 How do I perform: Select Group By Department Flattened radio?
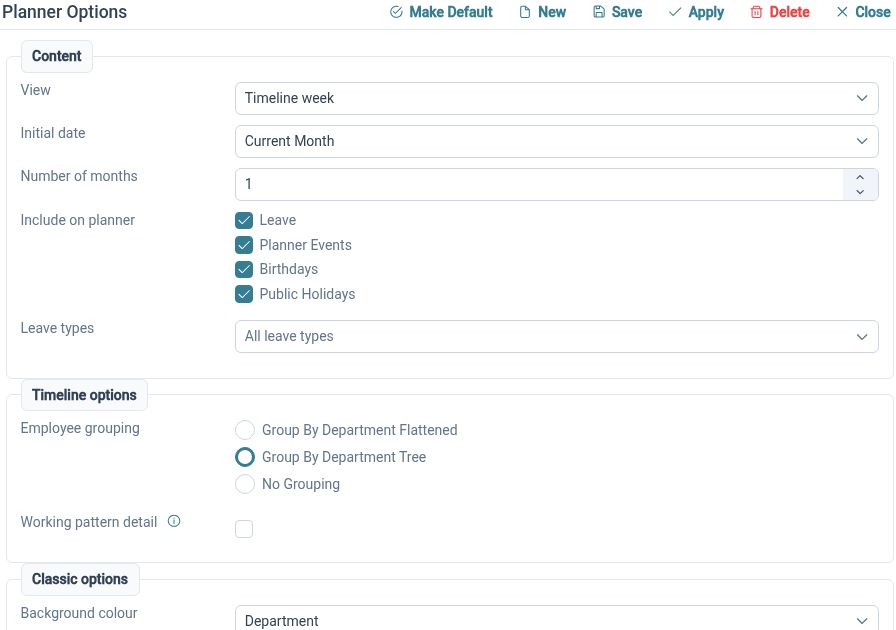click(x=245, y=430)
